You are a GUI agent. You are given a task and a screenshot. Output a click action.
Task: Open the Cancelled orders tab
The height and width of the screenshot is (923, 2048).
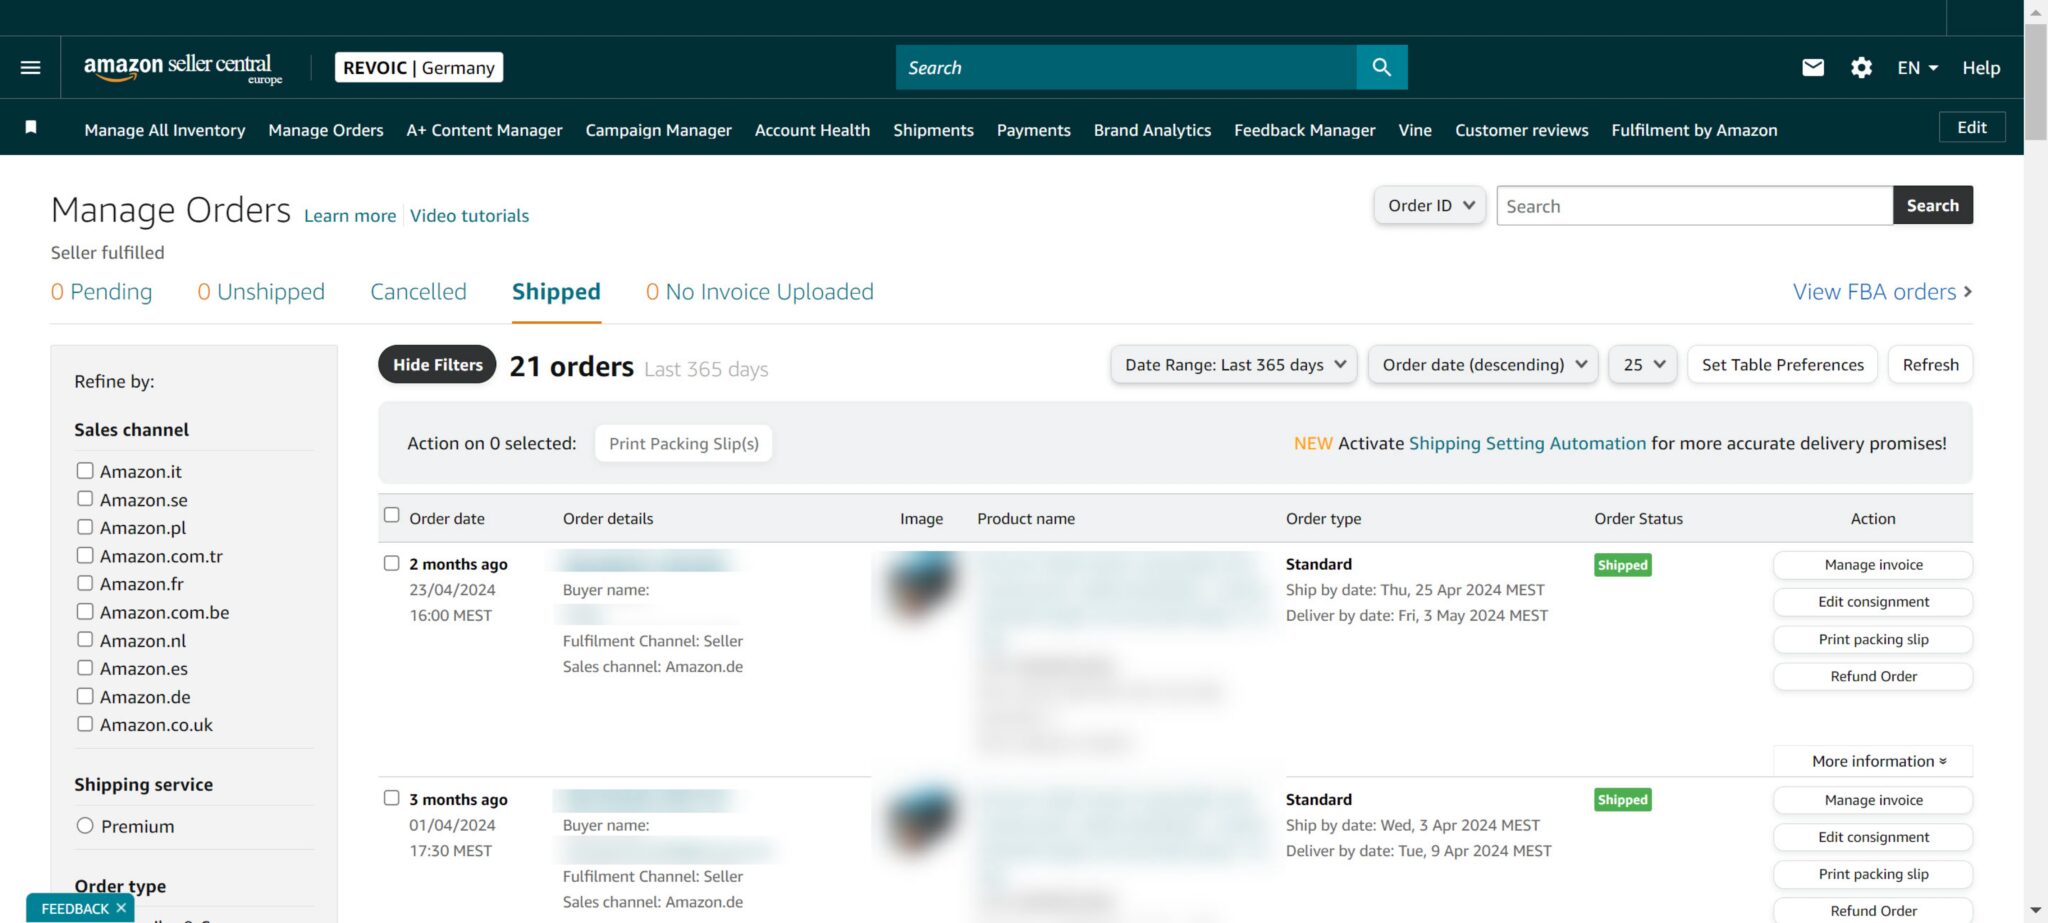click(418, 291)
